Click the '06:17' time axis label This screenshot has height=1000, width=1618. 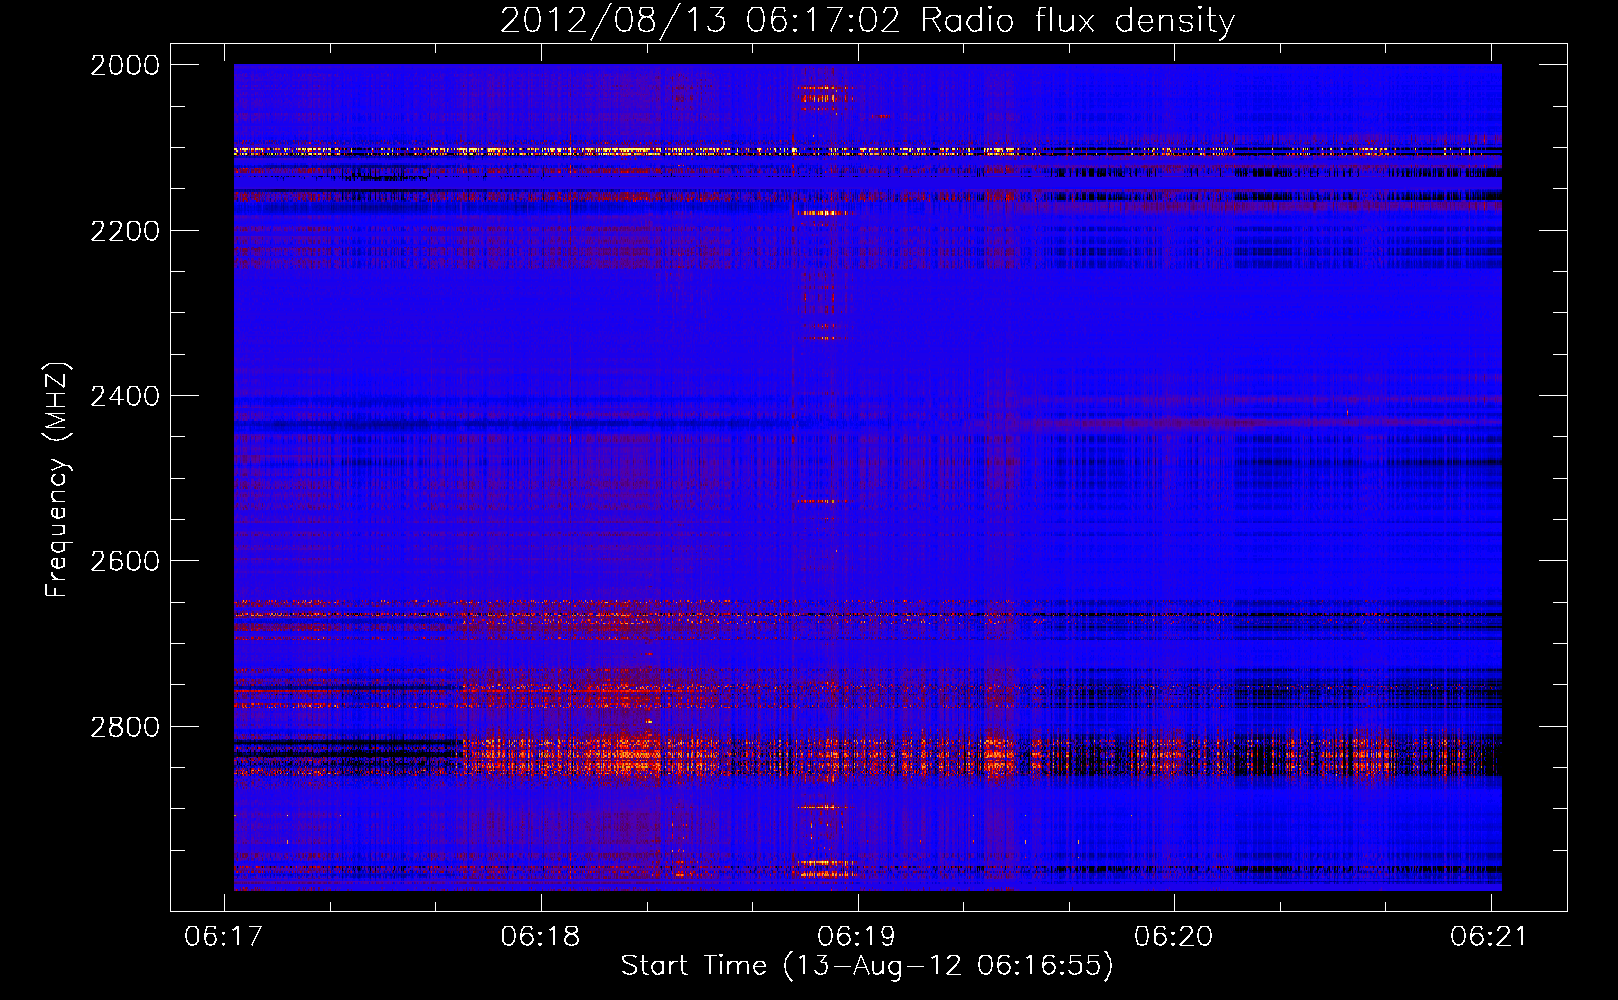coord(224,936)
